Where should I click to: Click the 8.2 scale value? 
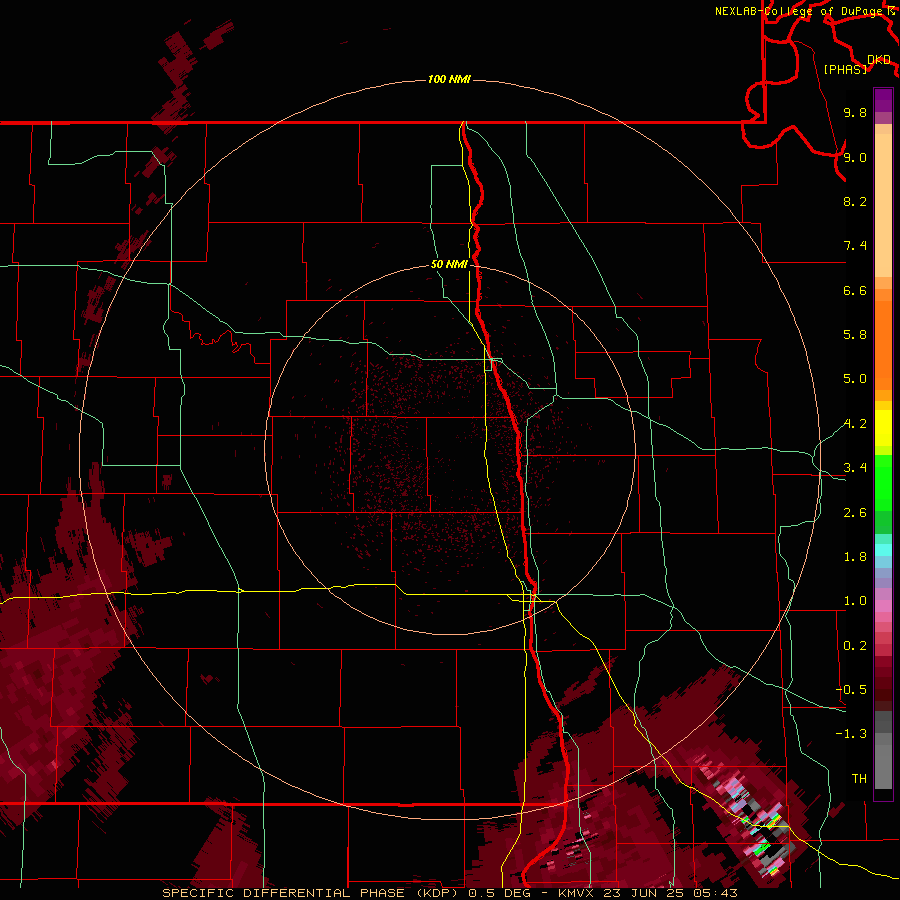[x=855, y=201]
